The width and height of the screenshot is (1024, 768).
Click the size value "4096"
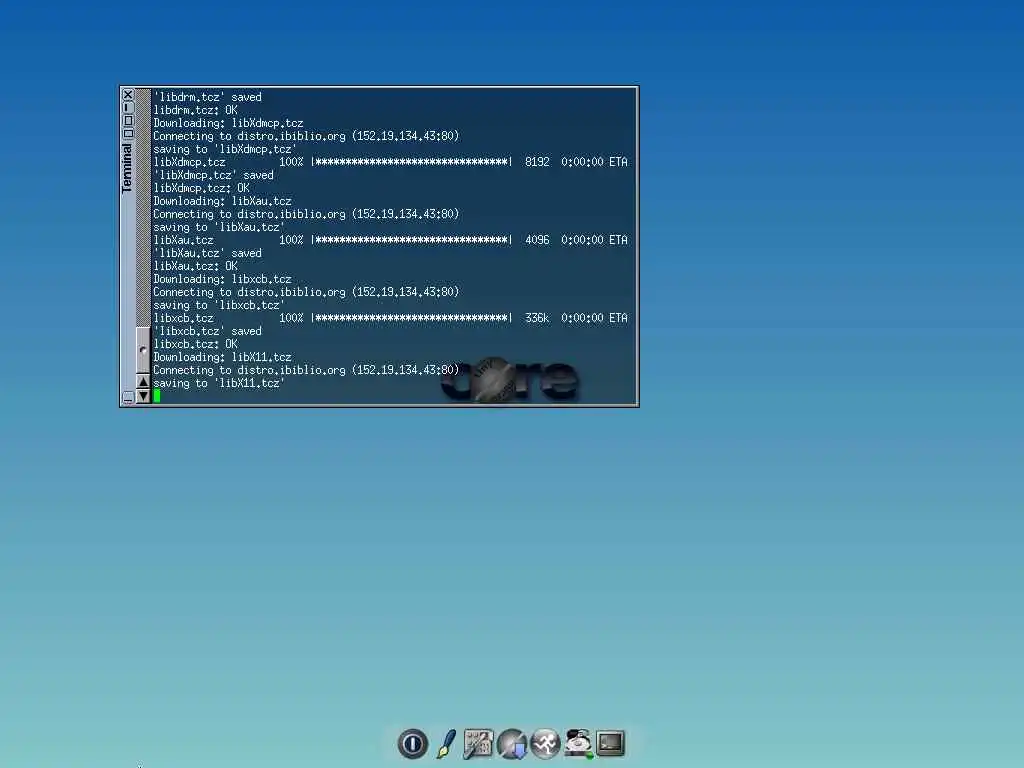(x=537, y=240)
